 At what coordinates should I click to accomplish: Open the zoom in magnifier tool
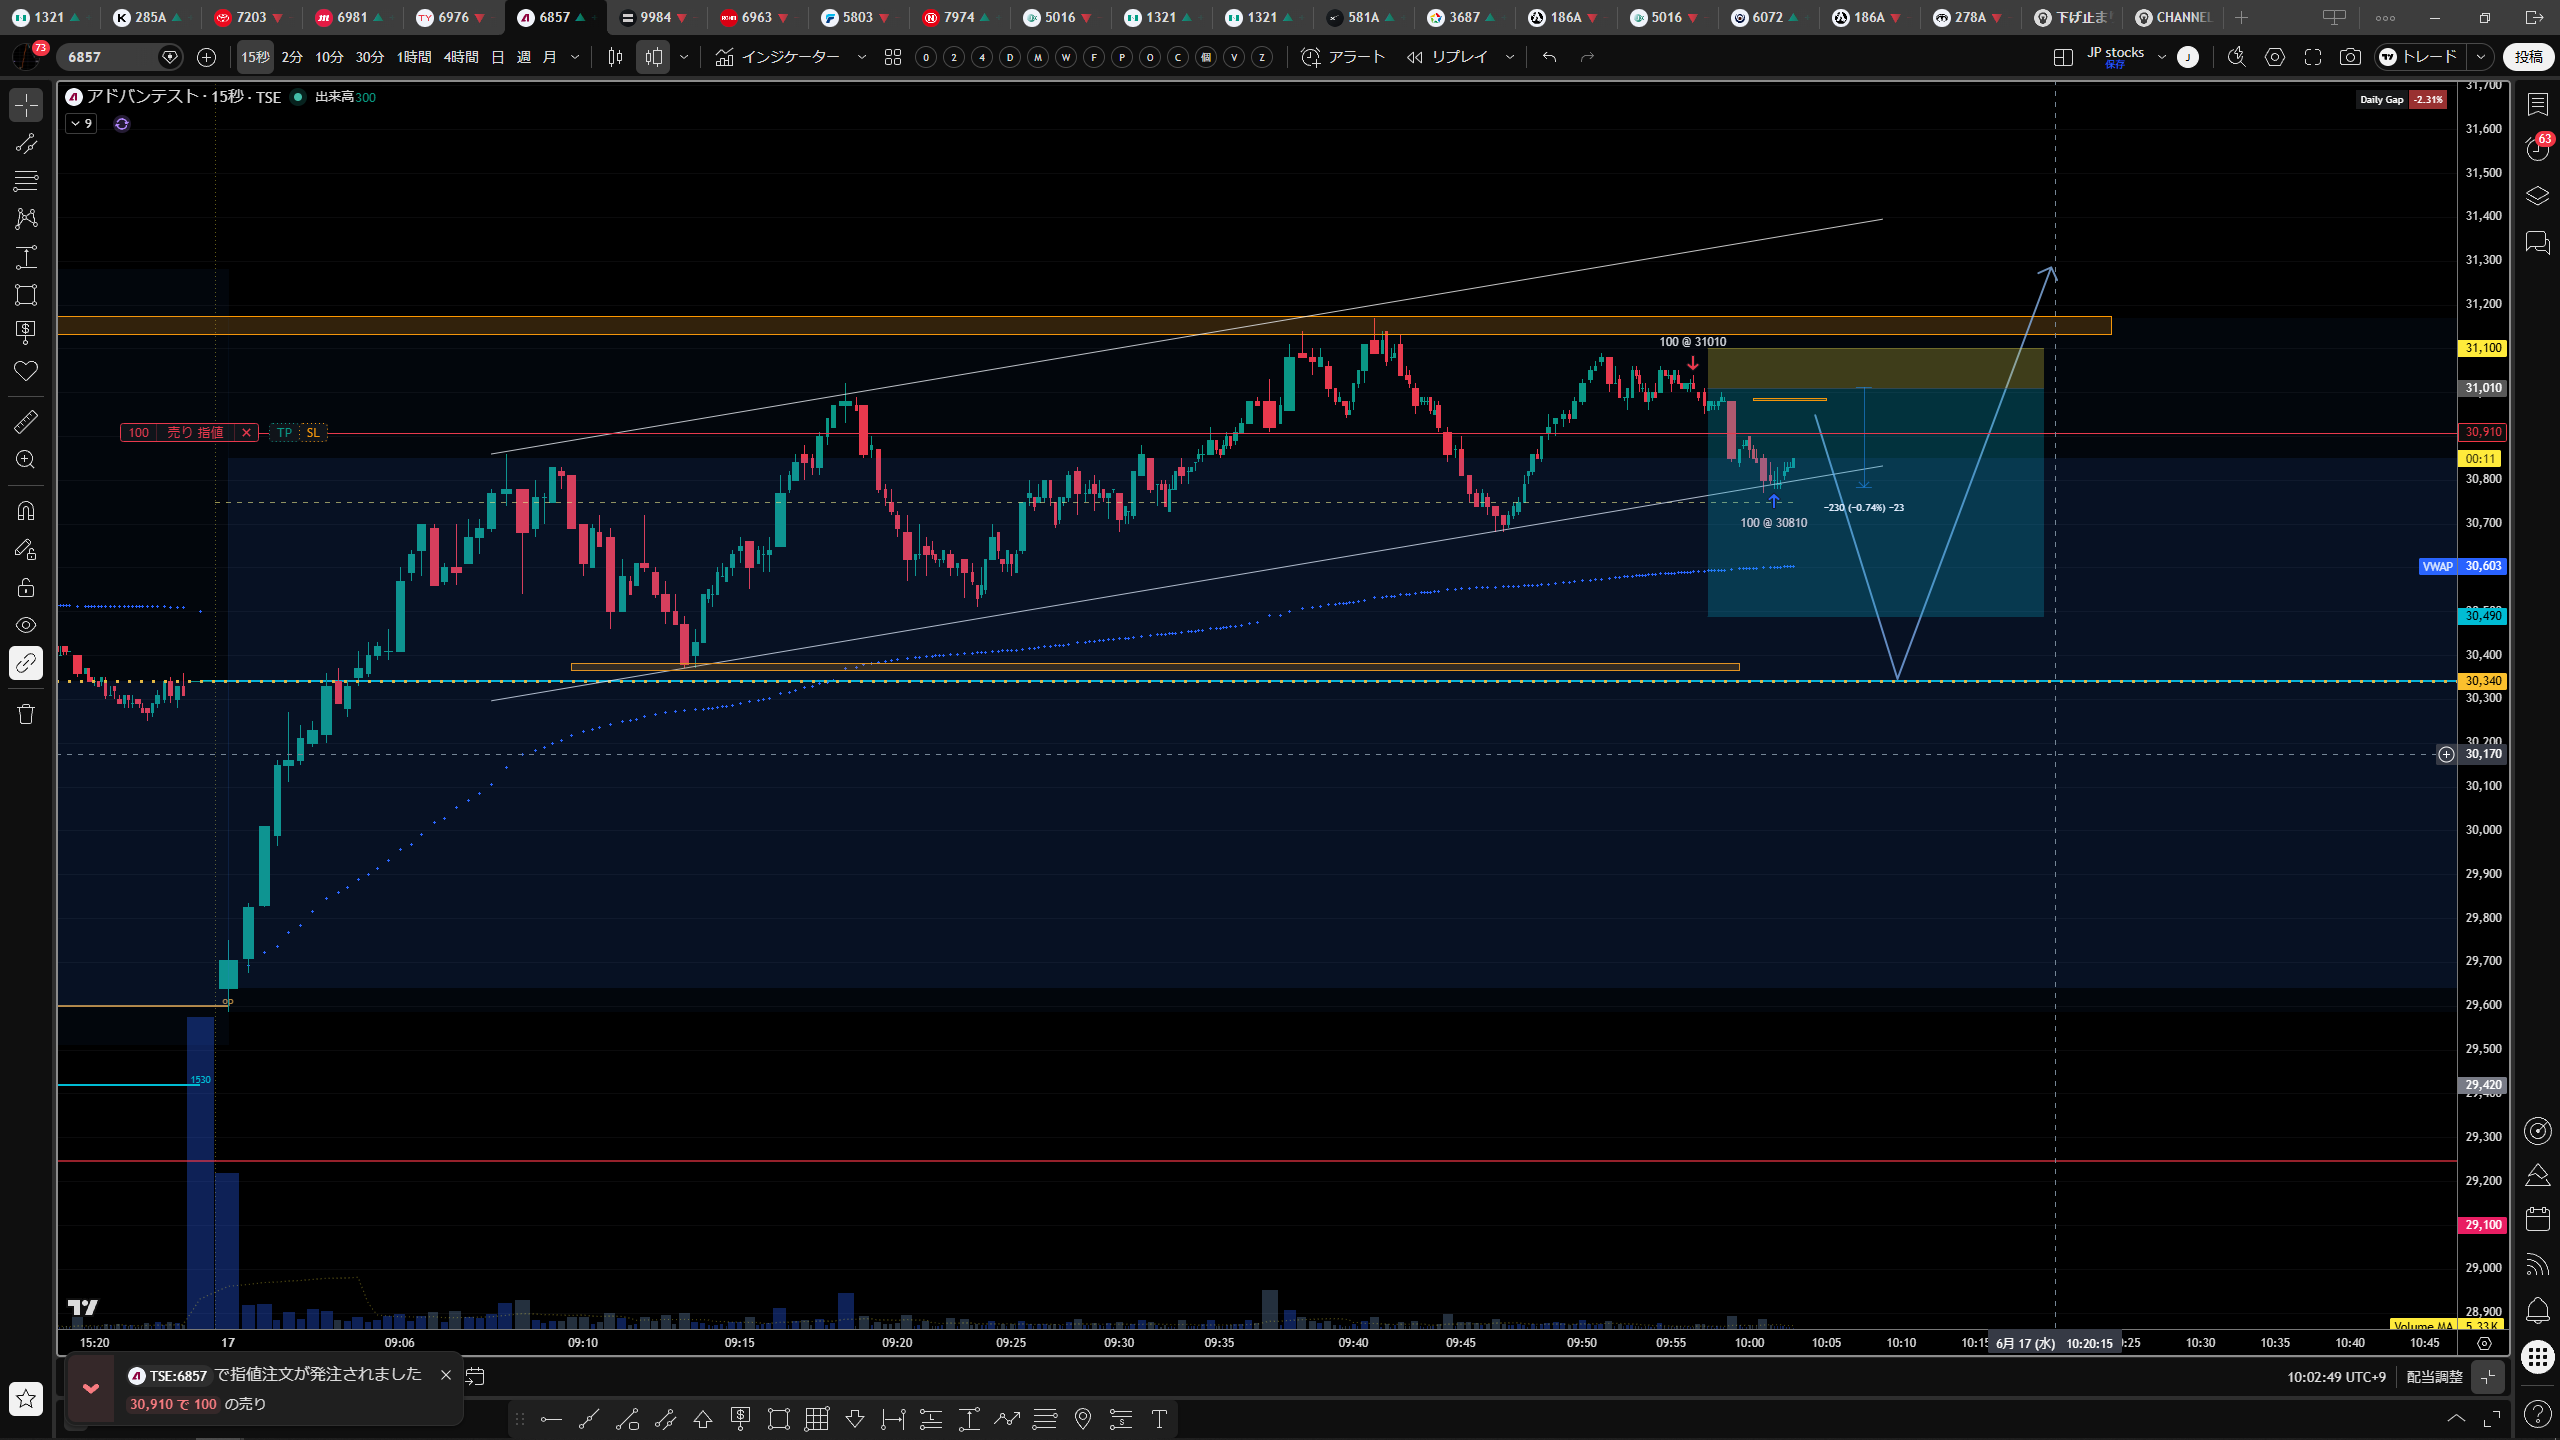(x=26, y=460)
